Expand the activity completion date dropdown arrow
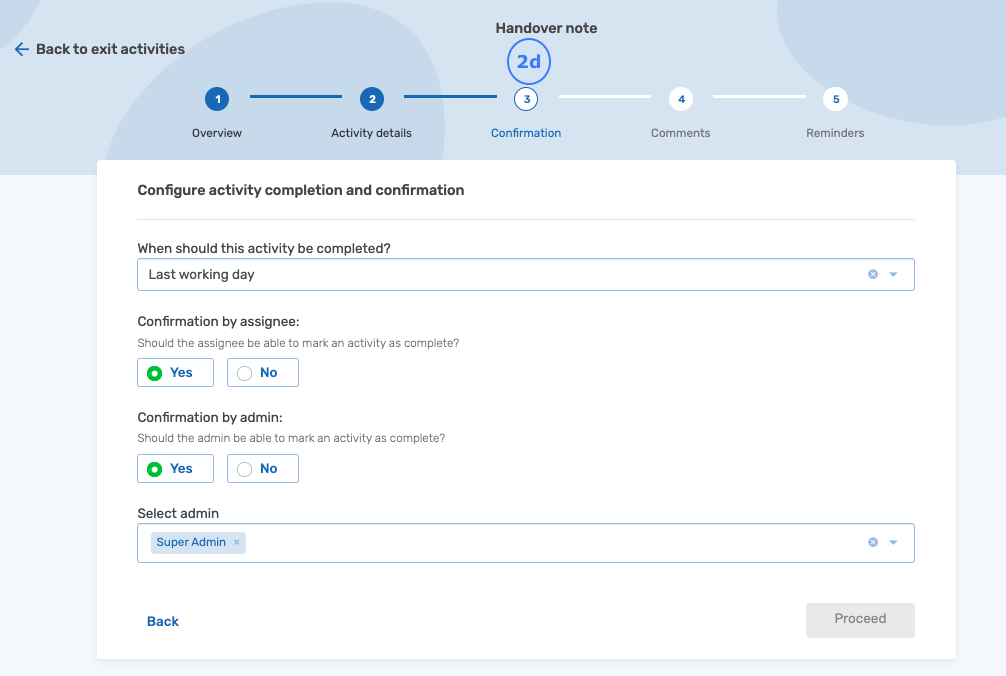1006x676 pixels. (894, 274)
